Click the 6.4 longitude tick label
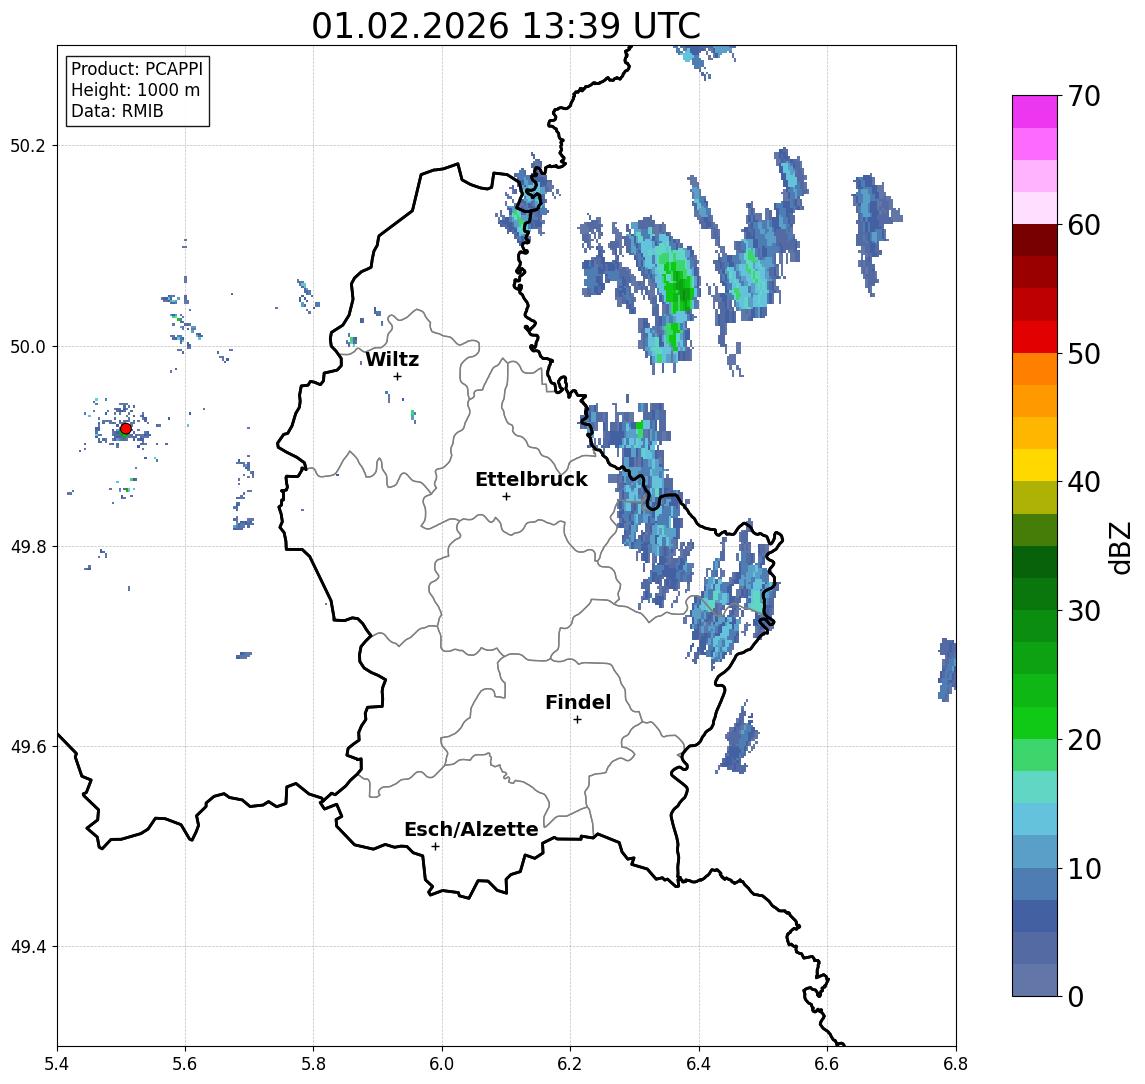The image size is (1145, 1084). pos(699,1064)
